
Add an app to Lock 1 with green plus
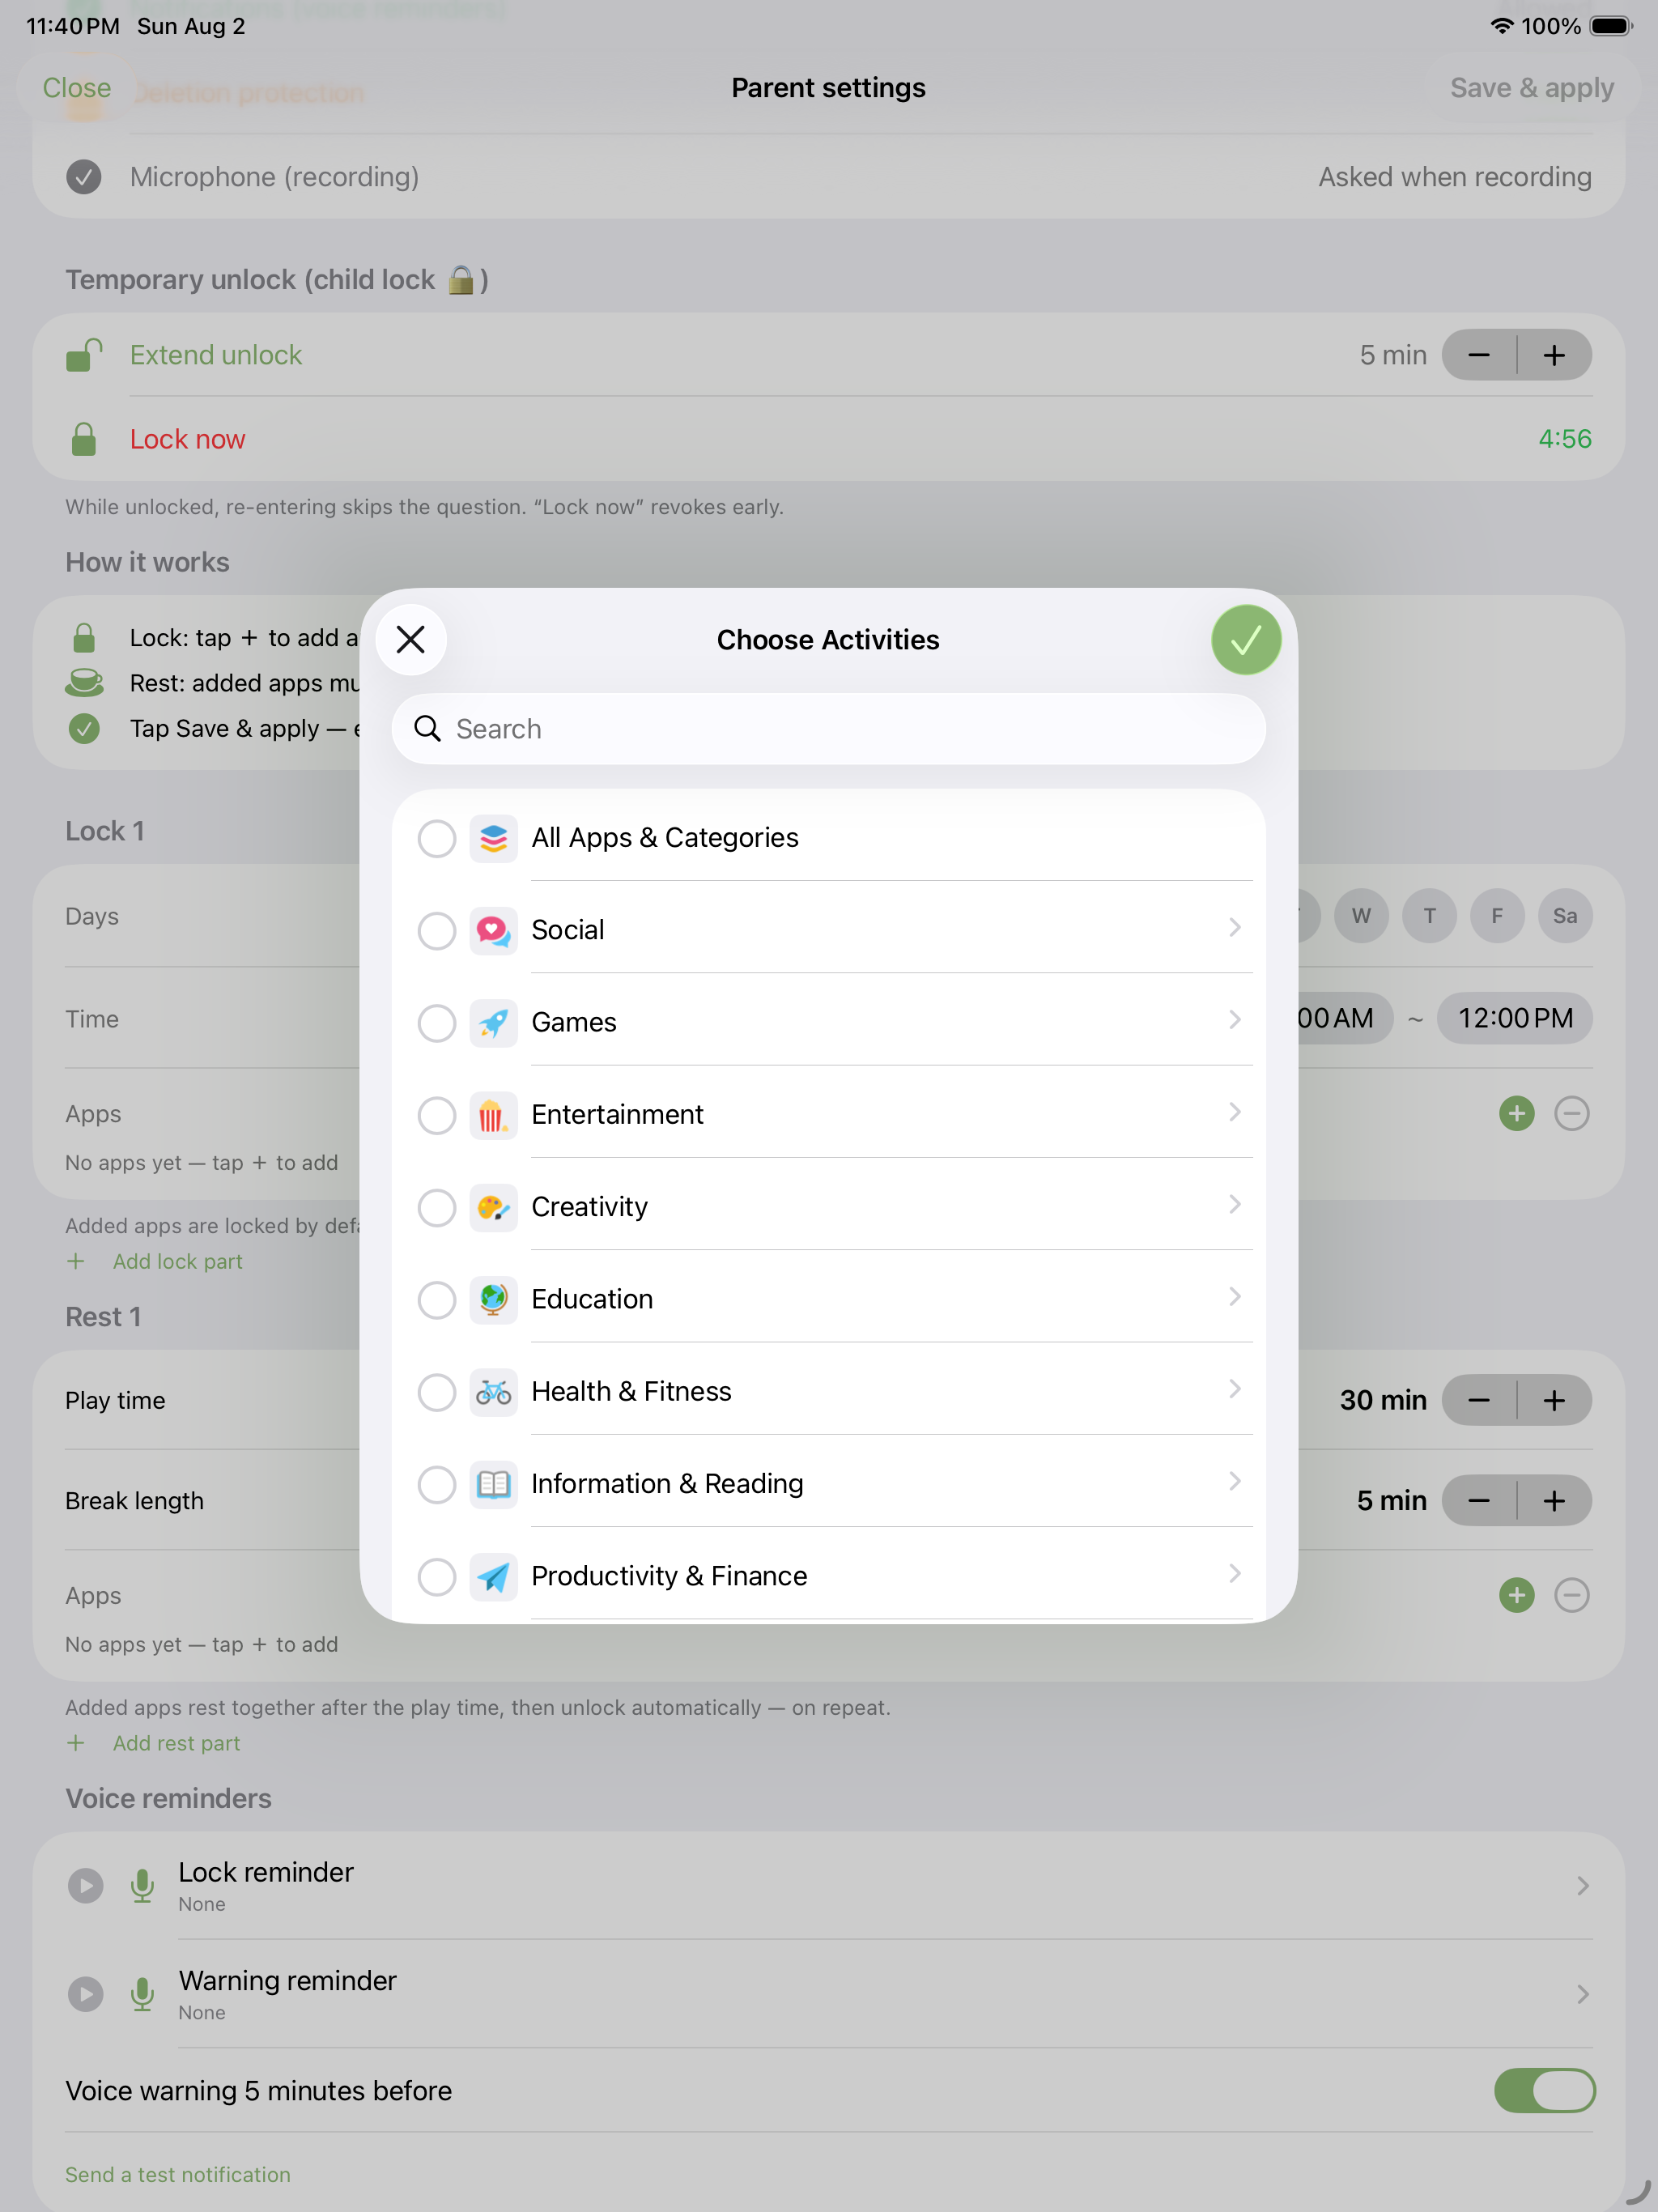[x=1517, y=1114]
